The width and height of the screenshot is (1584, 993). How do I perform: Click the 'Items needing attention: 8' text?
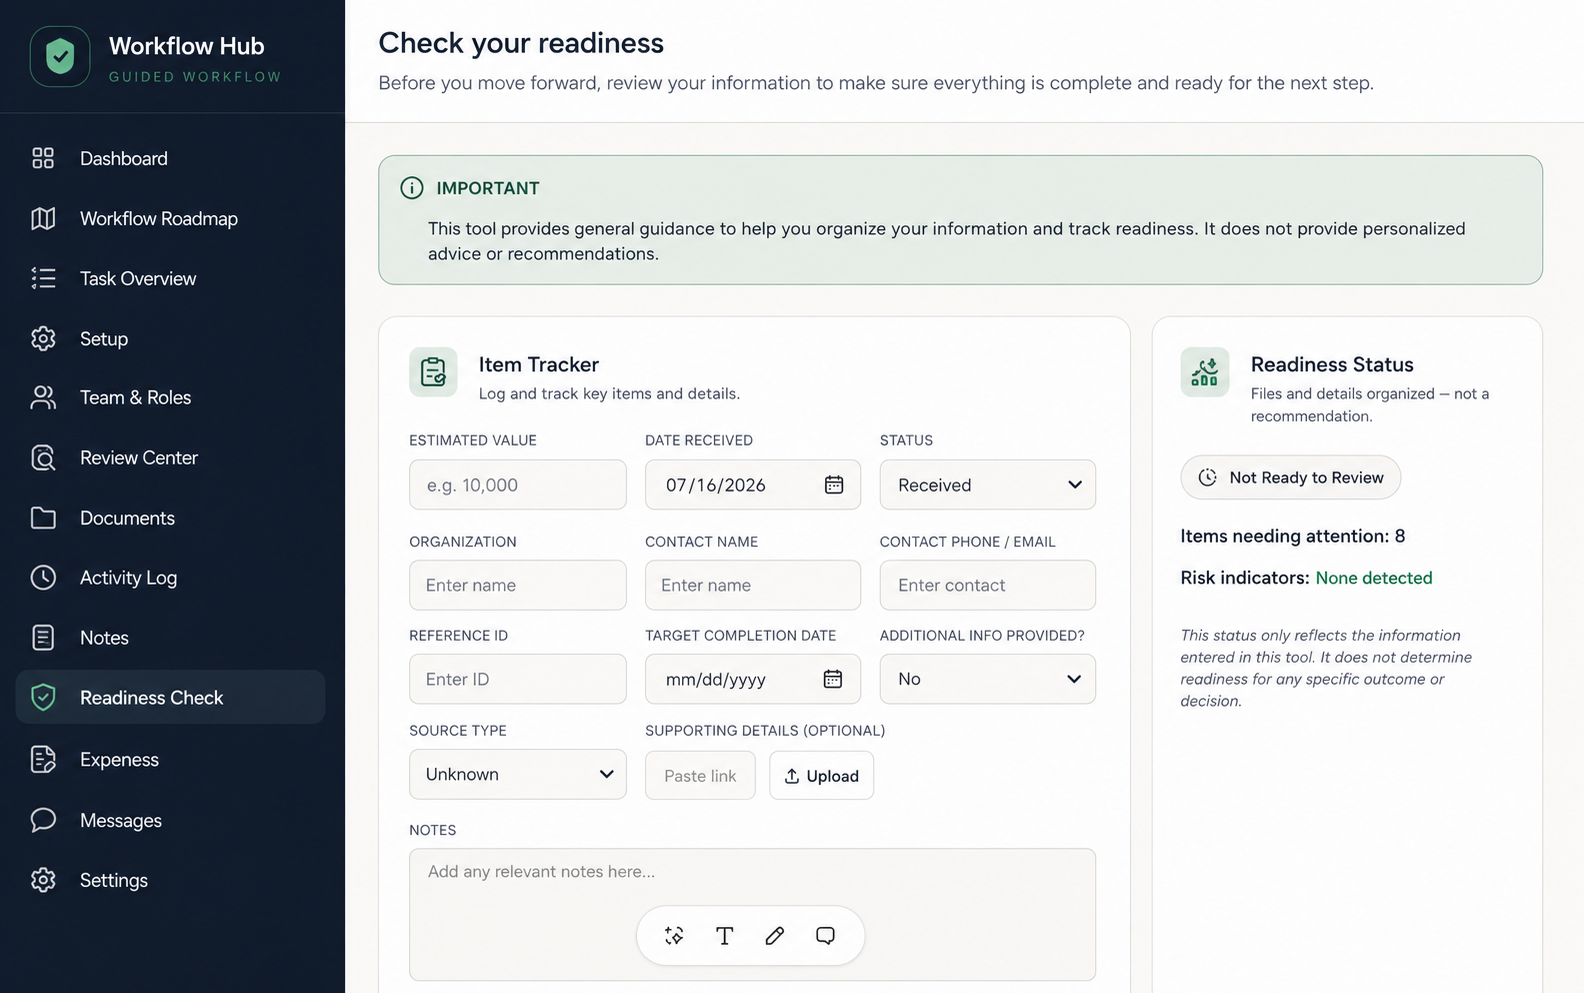(1293, 536)
